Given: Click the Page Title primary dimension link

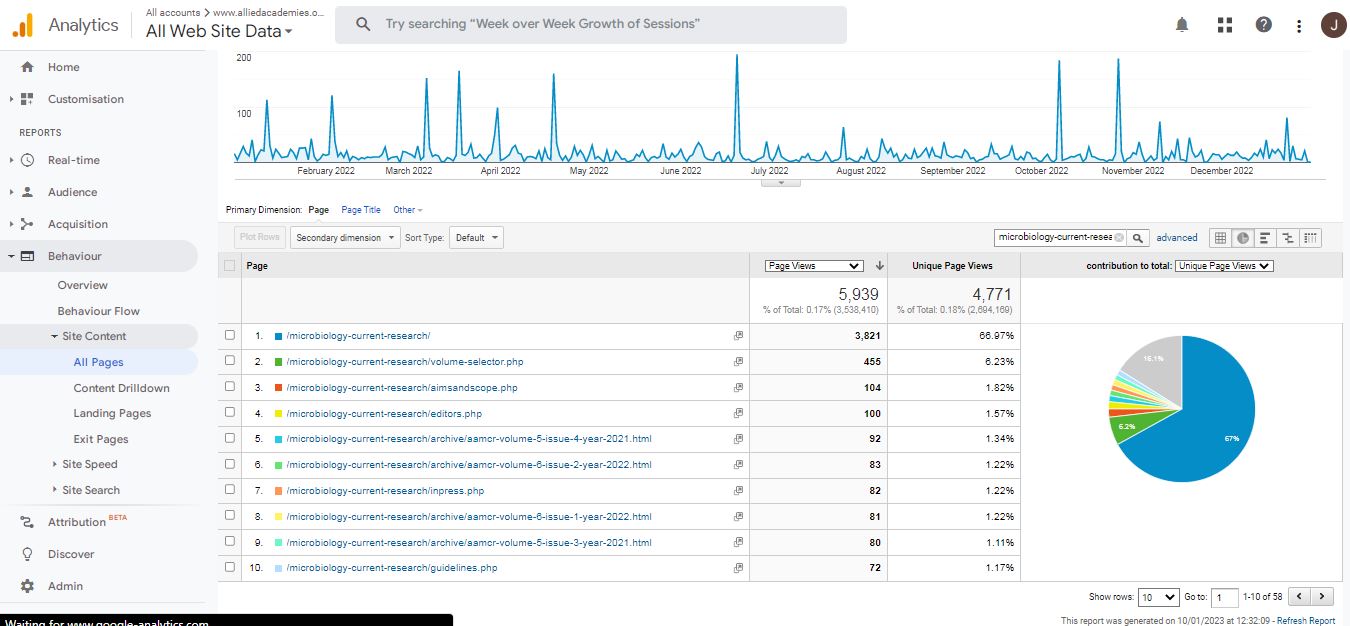Looking at the screenshot, I should click(360, 210).
